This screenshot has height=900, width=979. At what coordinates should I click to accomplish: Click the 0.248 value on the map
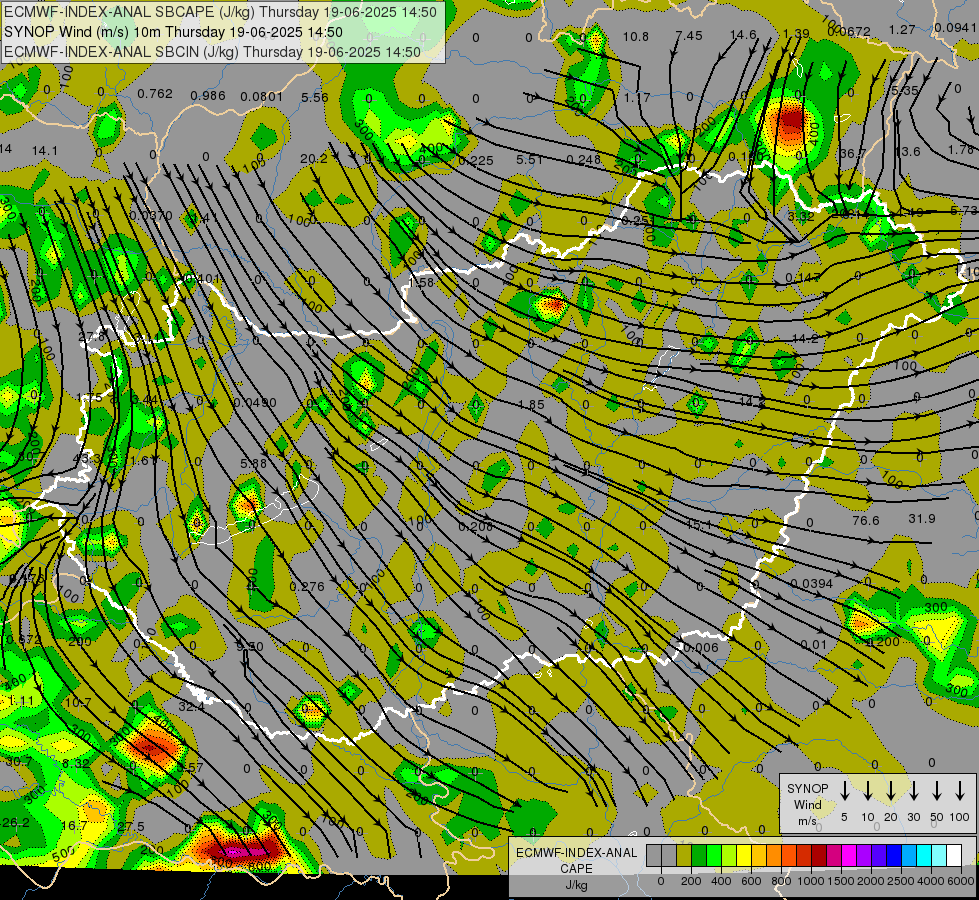tap(583, 159)
